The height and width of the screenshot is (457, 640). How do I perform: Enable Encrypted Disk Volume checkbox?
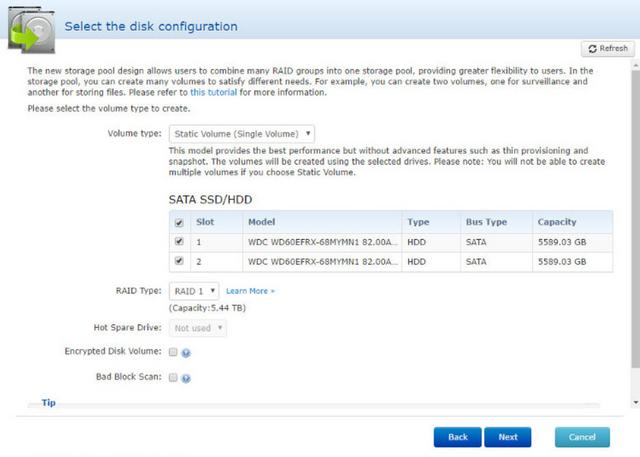tap(173, 352)
